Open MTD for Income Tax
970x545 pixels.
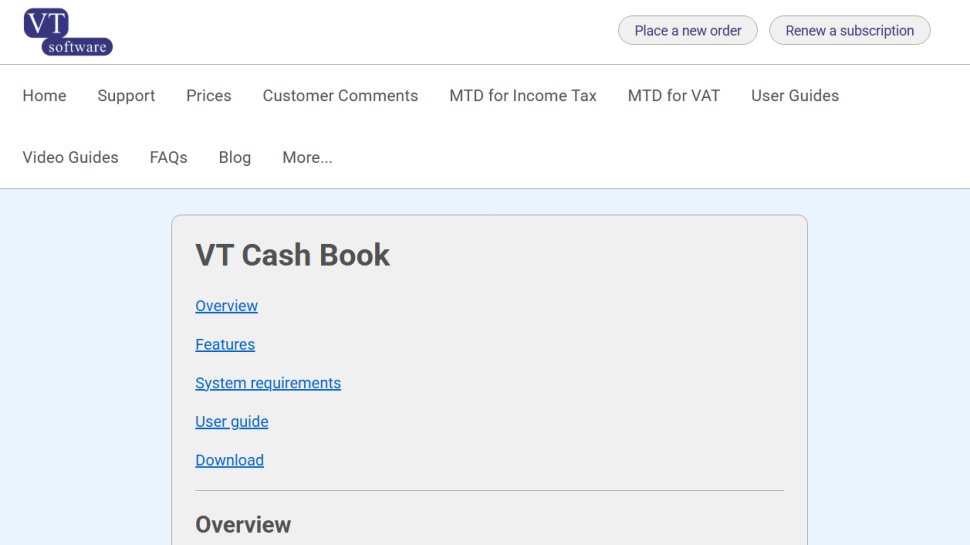523,96
